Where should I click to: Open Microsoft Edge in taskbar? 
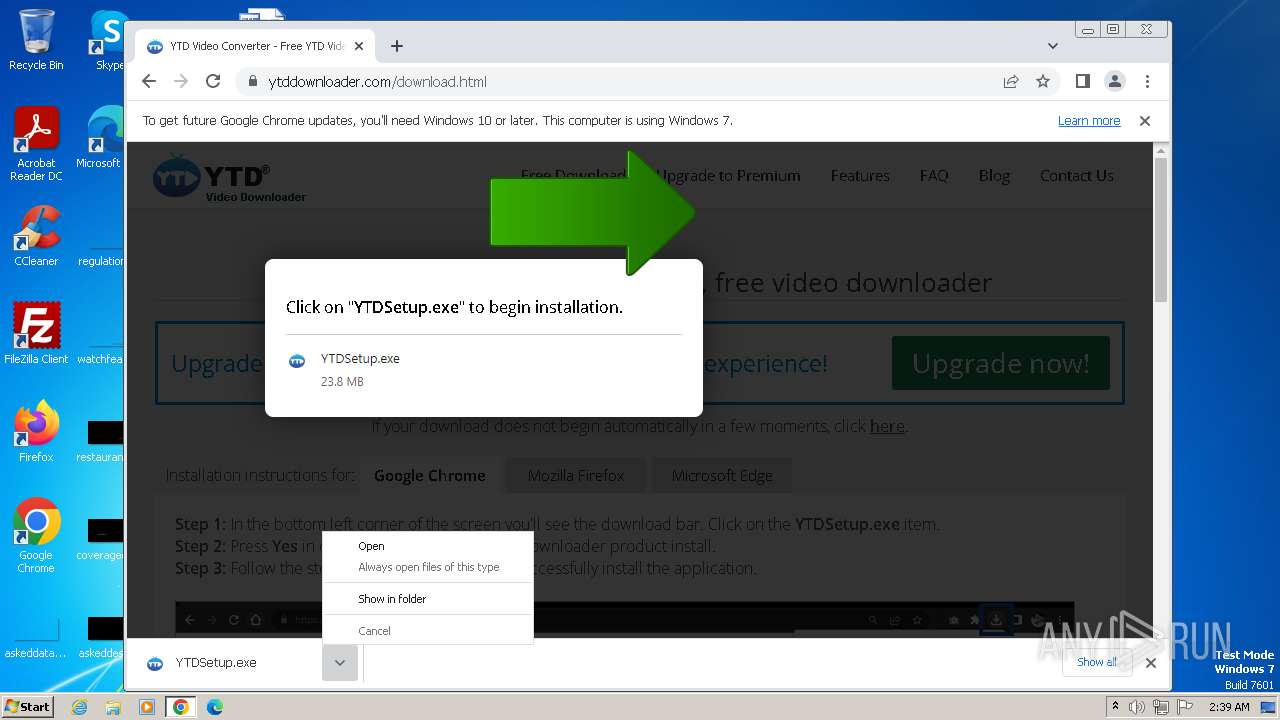tap(214, 707)
